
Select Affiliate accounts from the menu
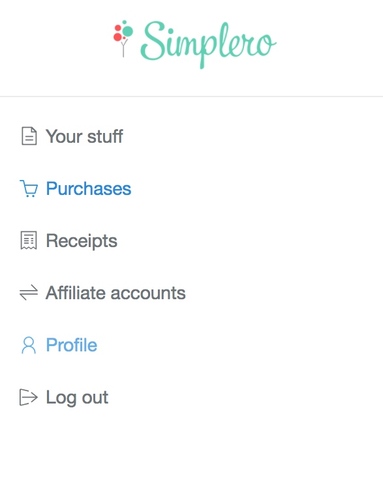pos(103,293)
